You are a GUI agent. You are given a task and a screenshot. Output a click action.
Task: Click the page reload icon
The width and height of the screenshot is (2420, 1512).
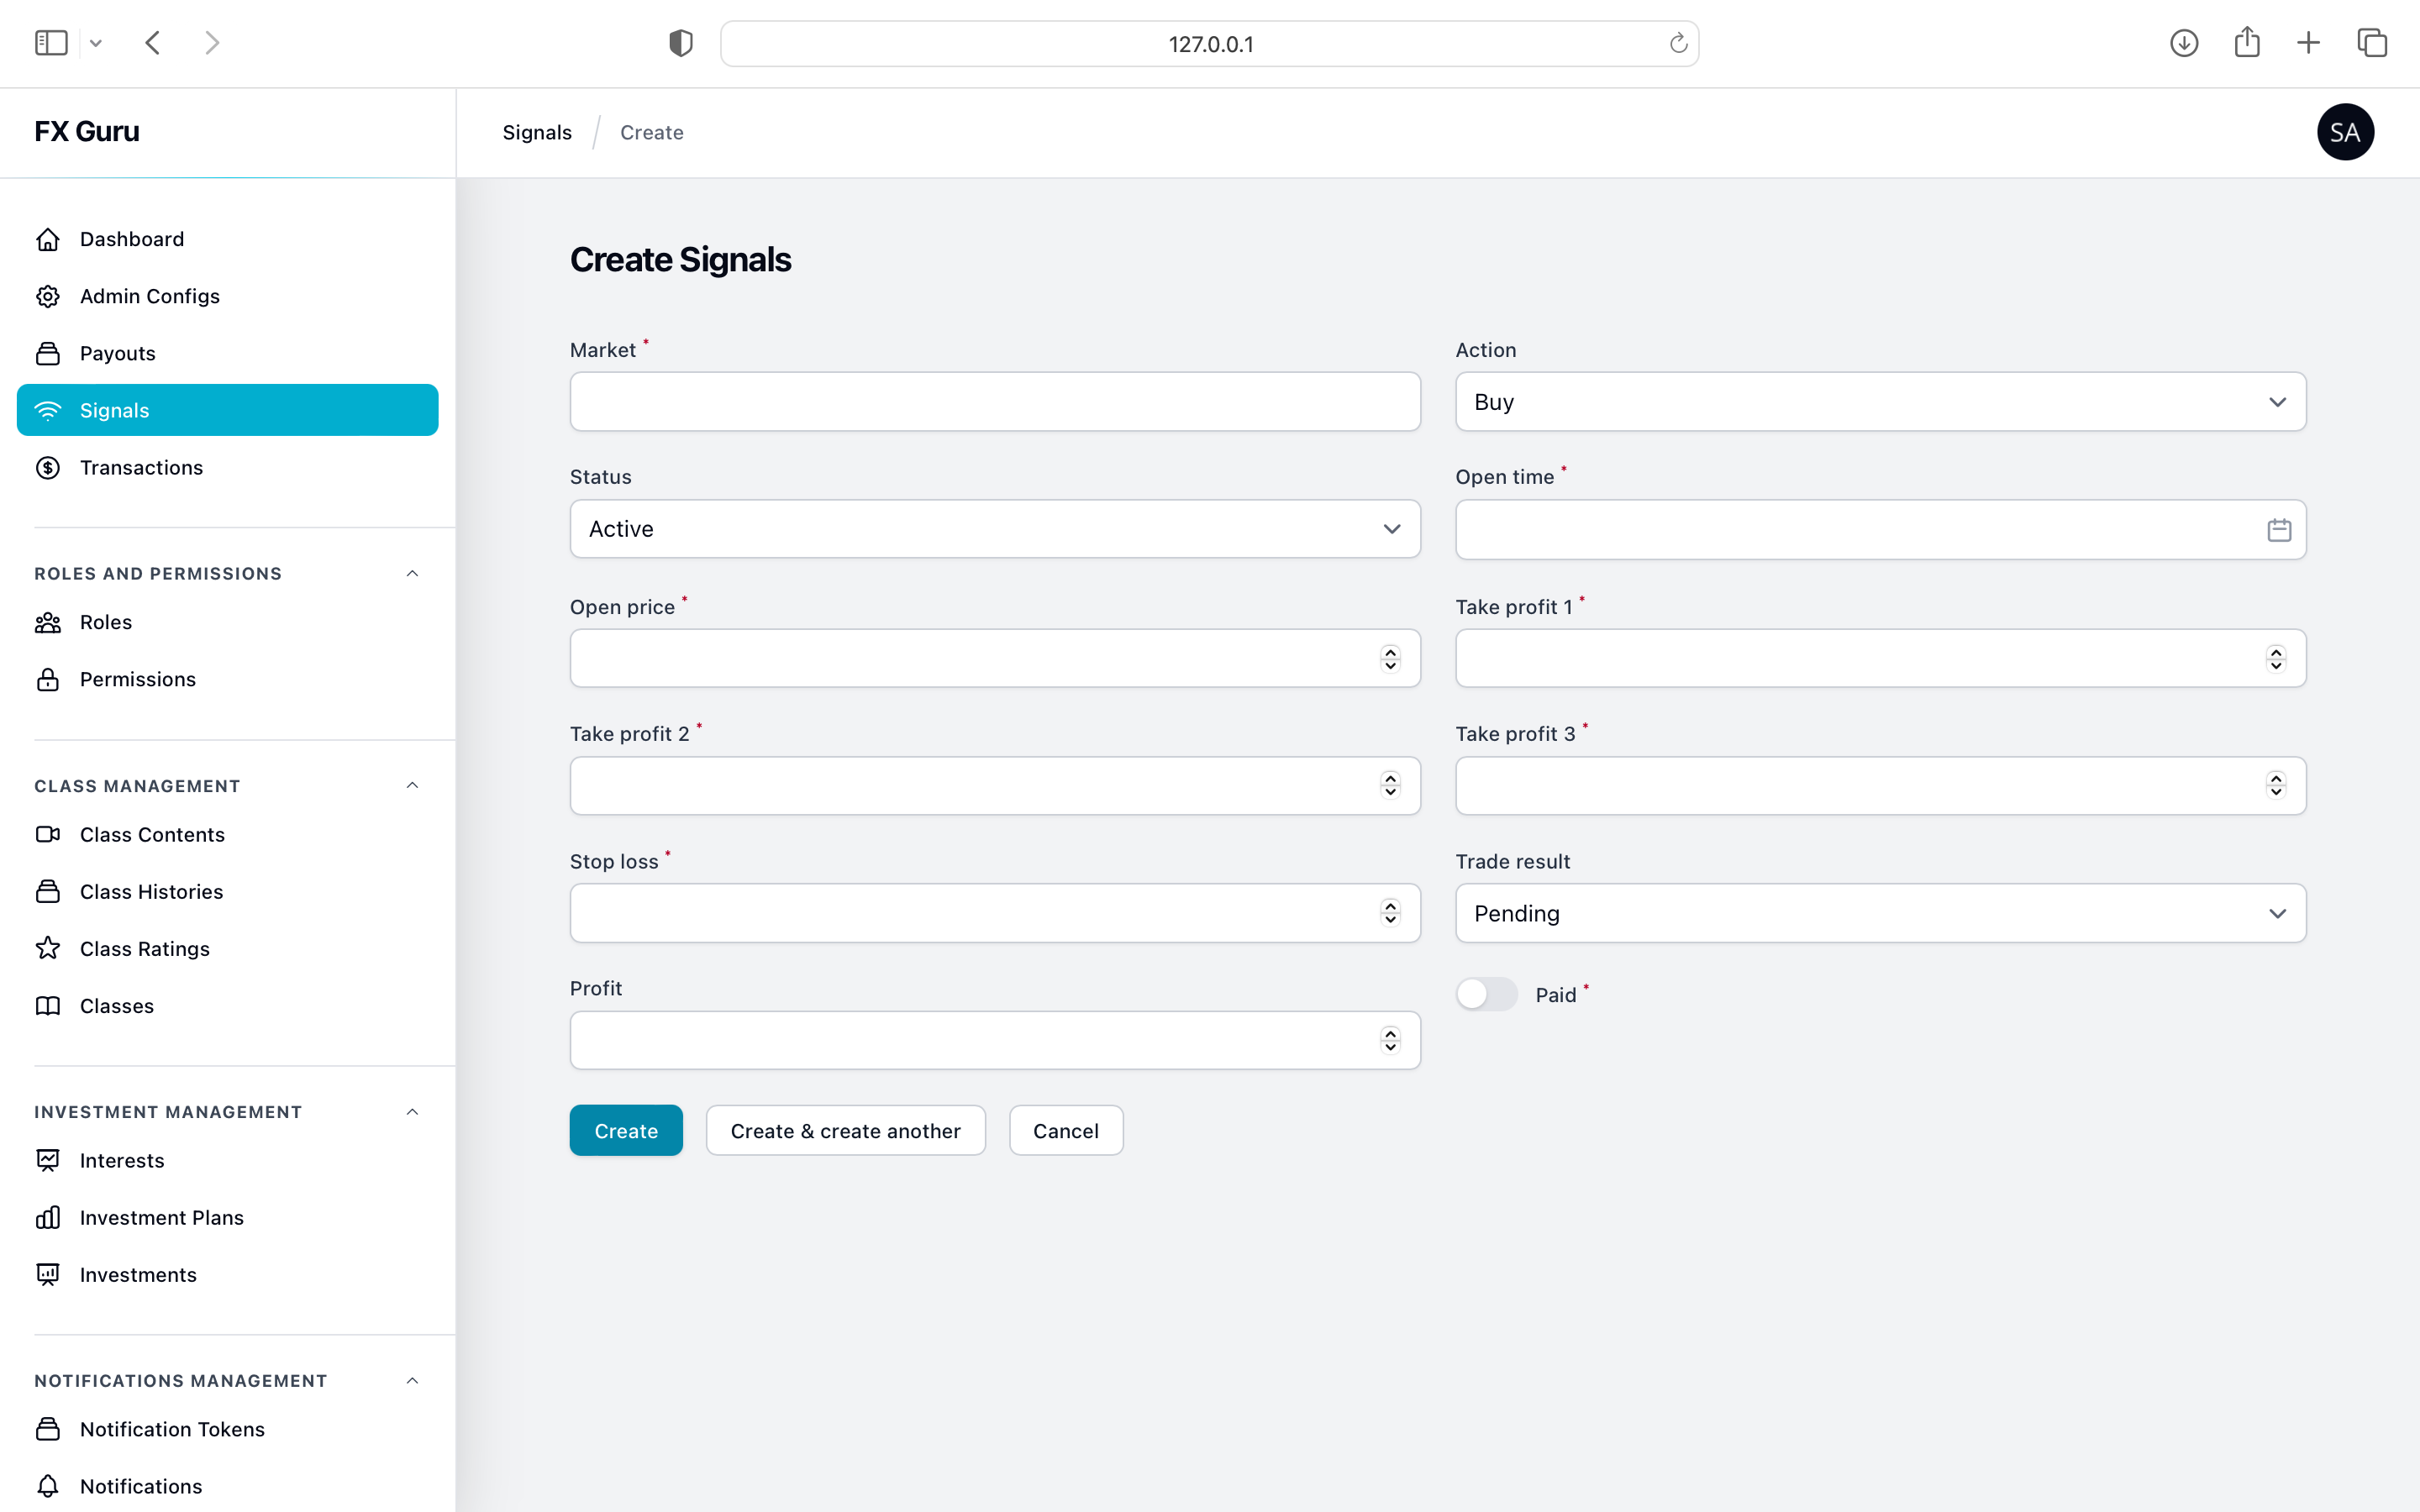tap(1678, 43)
